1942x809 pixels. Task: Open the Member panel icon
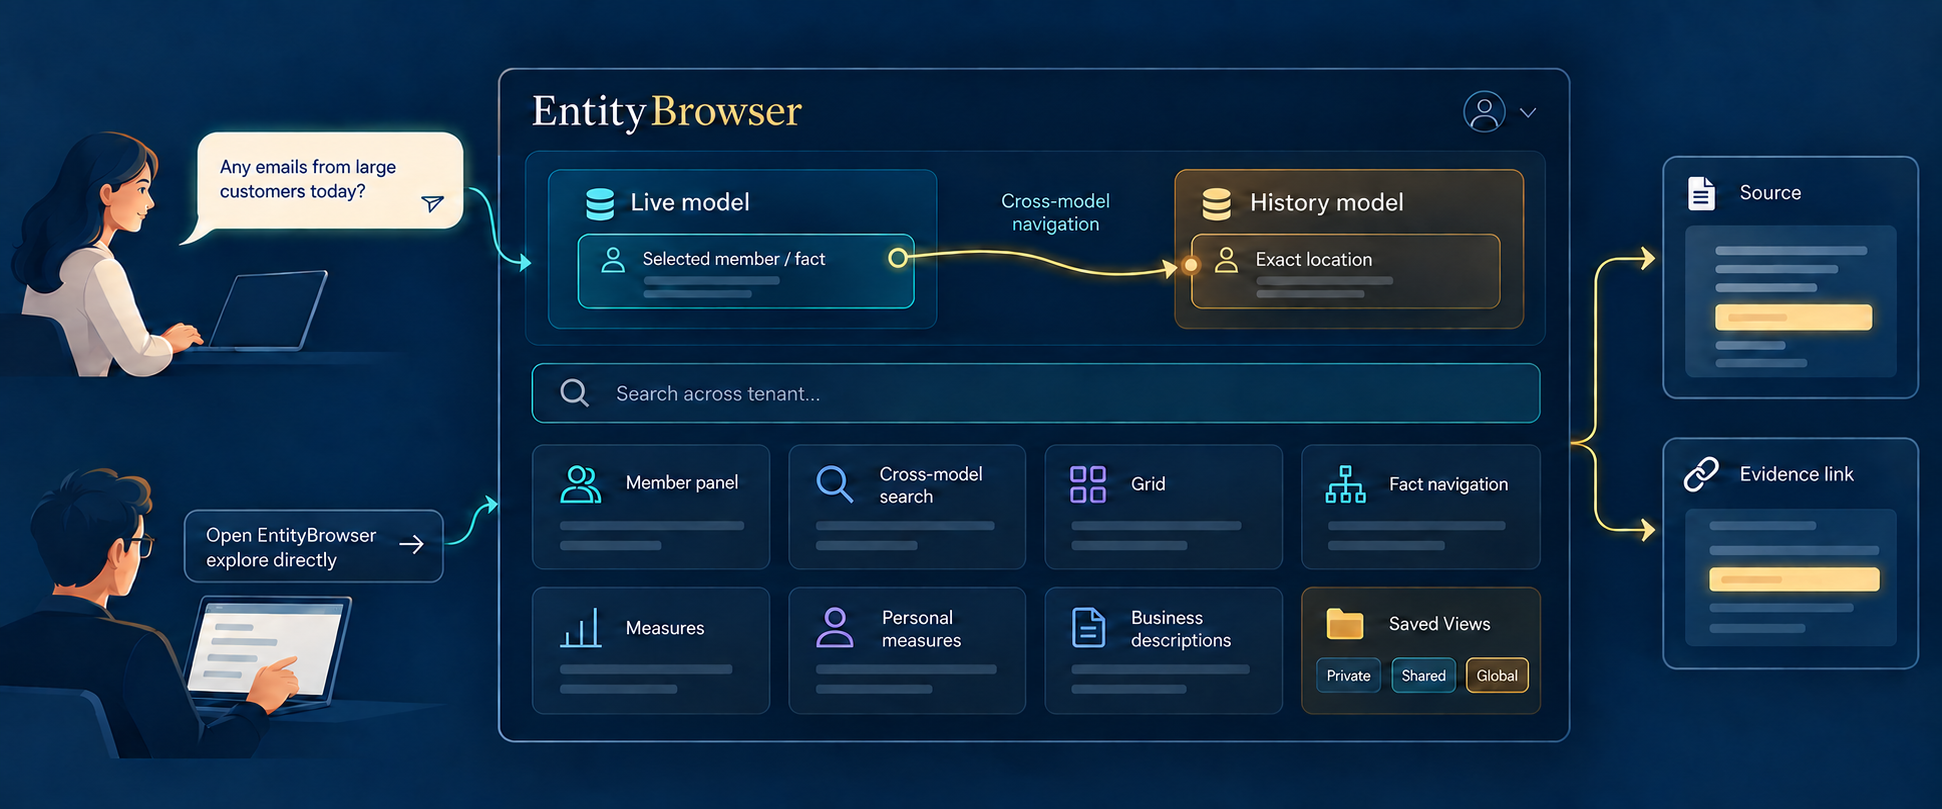coord(581,484)
